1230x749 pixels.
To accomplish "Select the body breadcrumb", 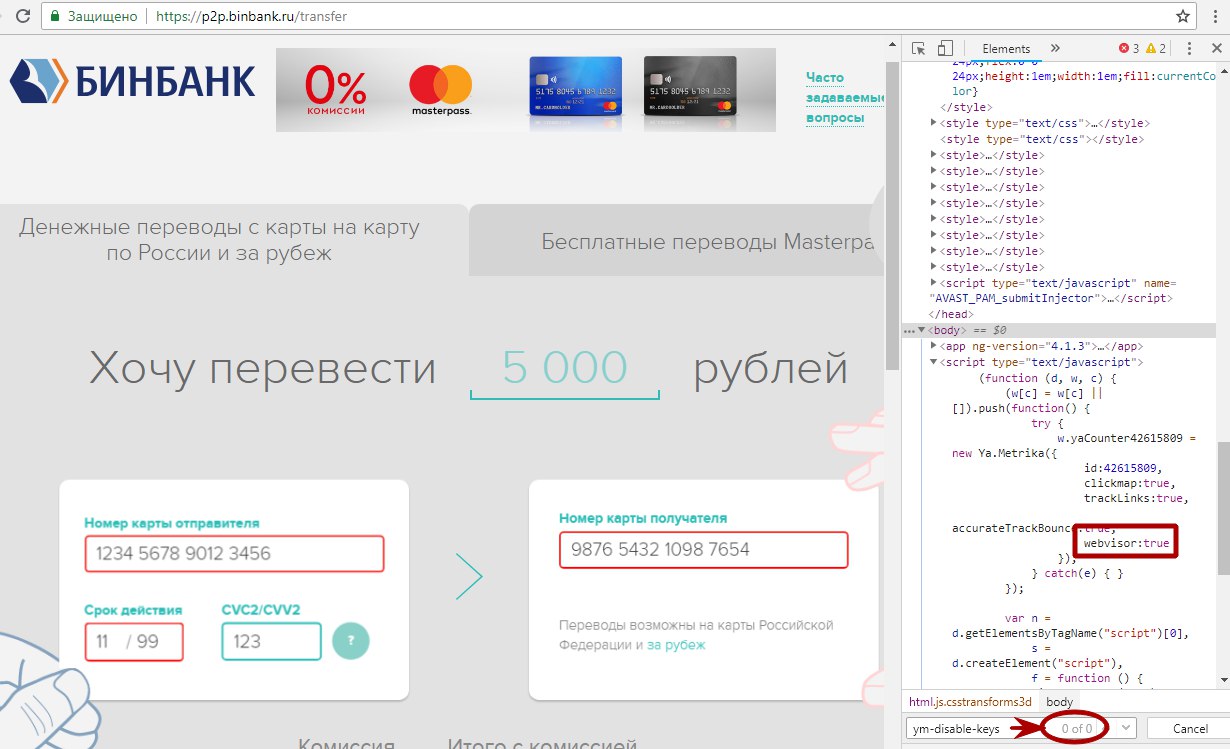I will [1060, 702].
